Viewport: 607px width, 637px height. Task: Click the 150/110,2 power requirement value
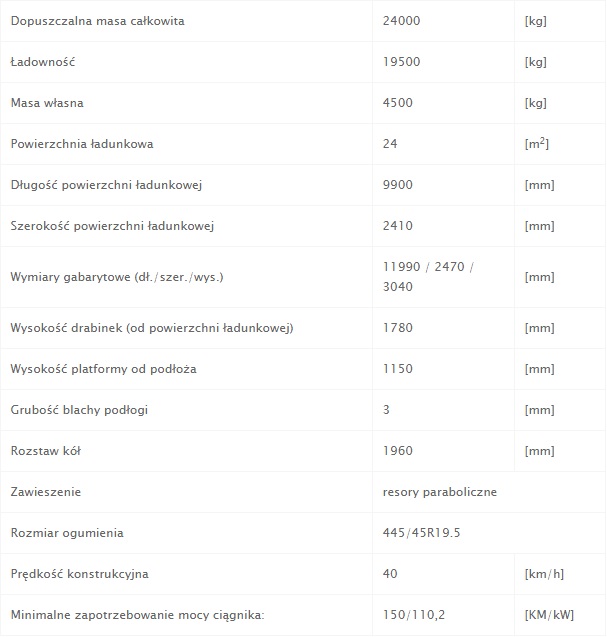(414, 615)
